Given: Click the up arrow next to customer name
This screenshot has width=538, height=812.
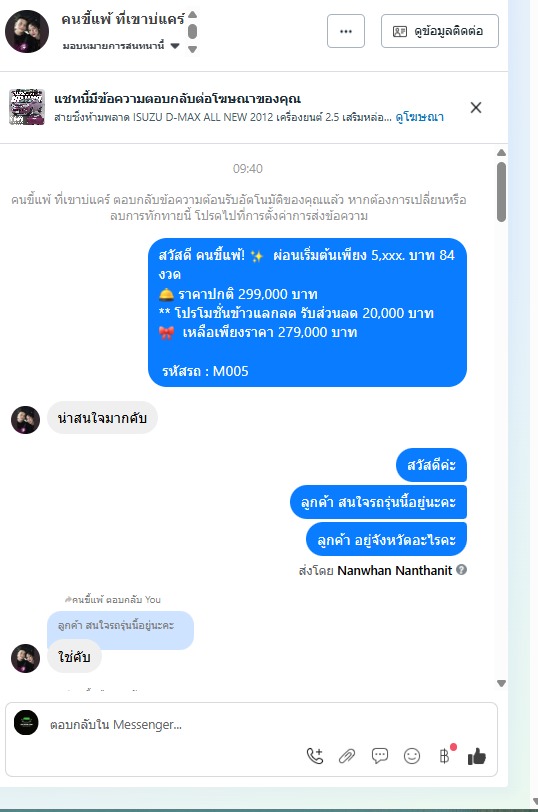Looking at the screenshot, I should (193, 14).
